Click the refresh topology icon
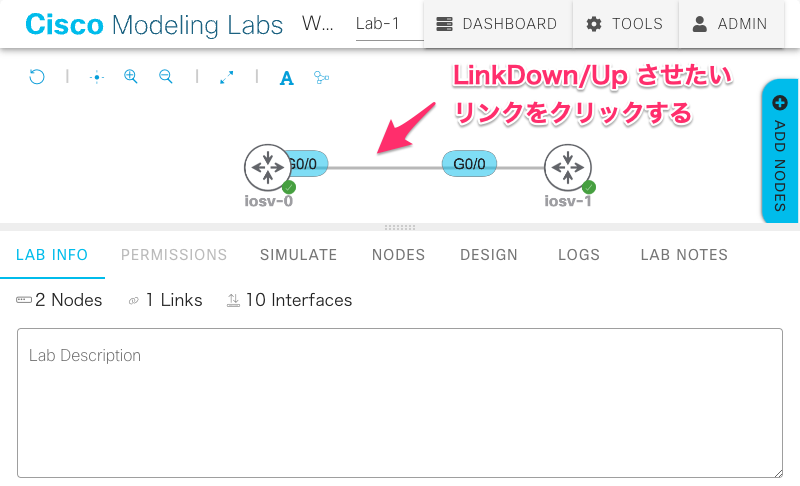 coord(37,77)
